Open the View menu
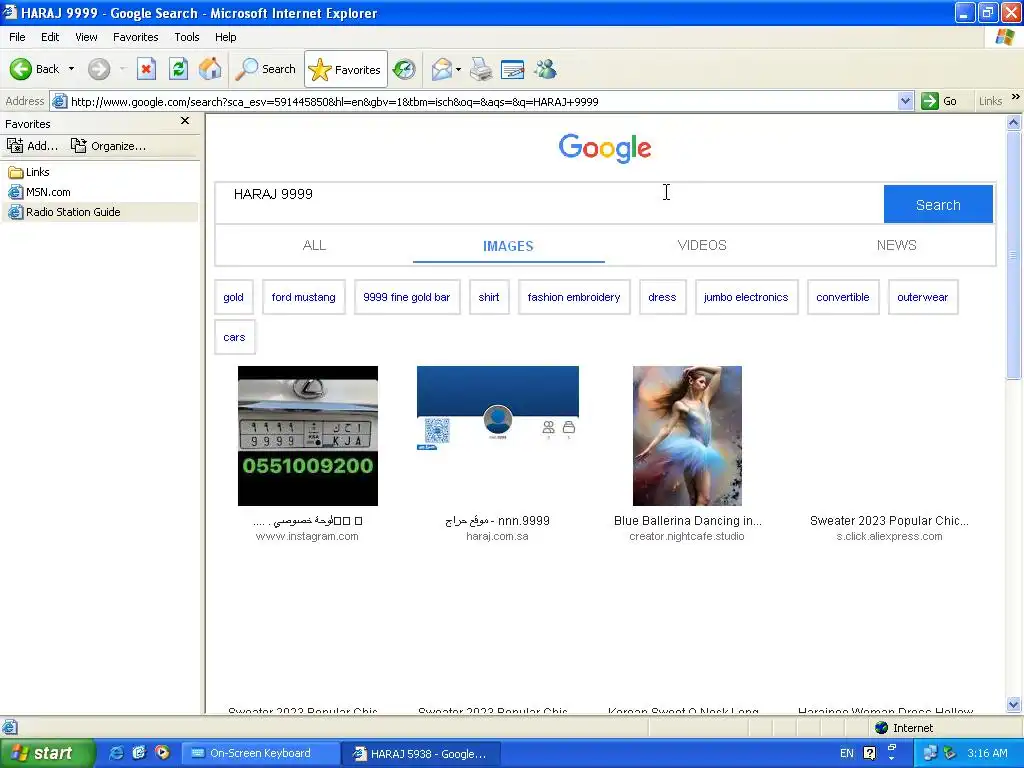 (x=86, y=37)
